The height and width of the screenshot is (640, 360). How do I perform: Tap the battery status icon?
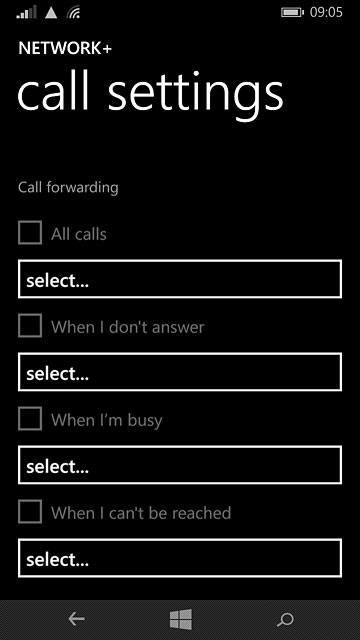[x=292, y=13]
